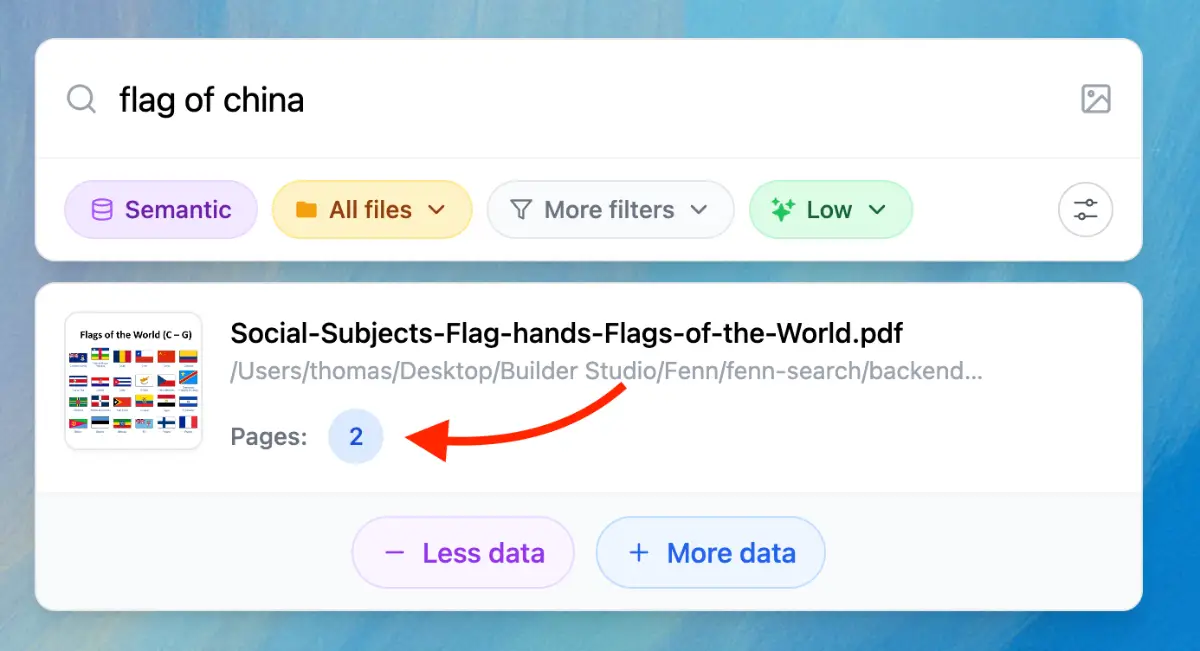Screen dimensions: 1200x651
Task: Open Social-Subjects-Flag-hands PDF result title
Action: tap(566, 333)
